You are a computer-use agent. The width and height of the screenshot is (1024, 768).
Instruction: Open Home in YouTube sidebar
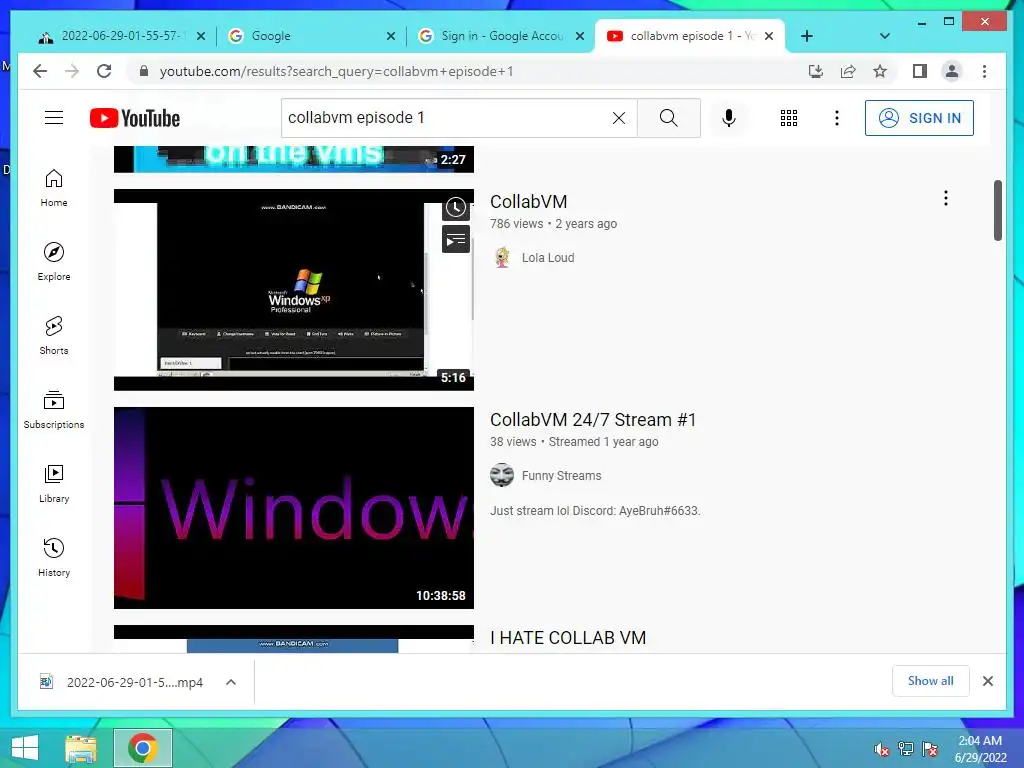pyautogui.click(x=54, y=188)
